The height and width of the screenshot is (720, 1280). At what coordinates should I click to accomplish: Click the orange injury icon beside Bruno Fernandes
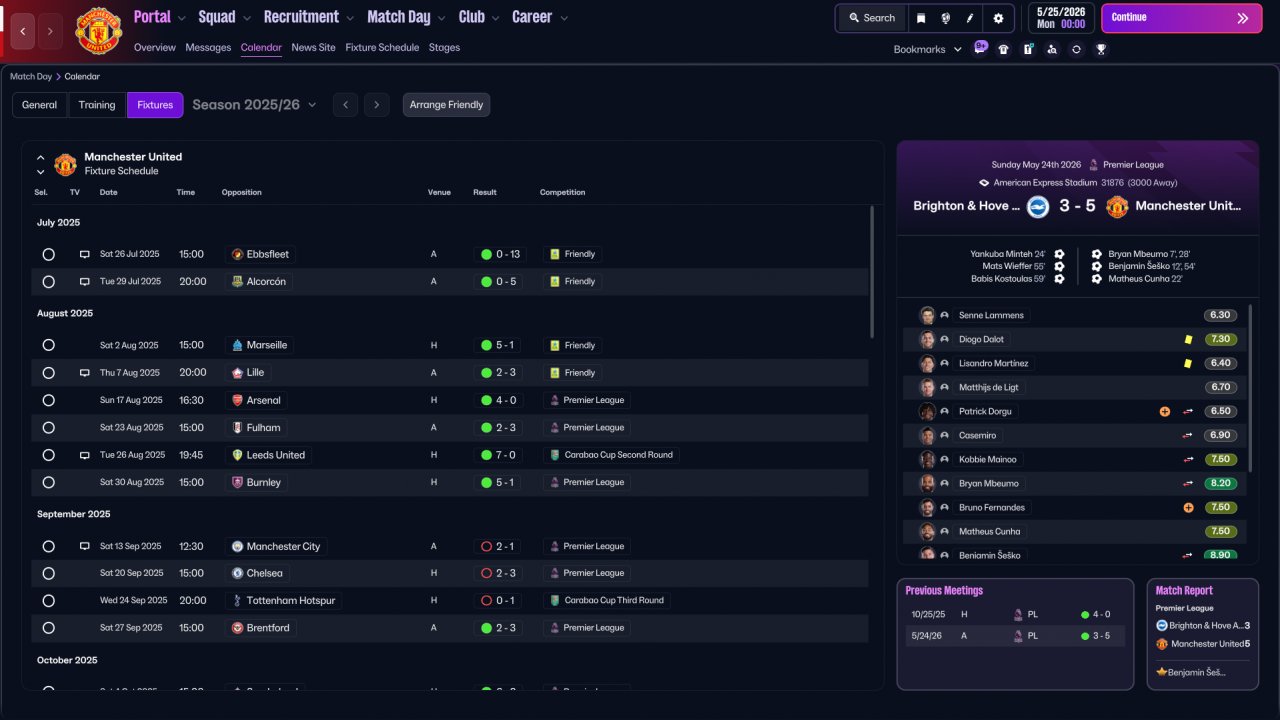point(1188,508)
